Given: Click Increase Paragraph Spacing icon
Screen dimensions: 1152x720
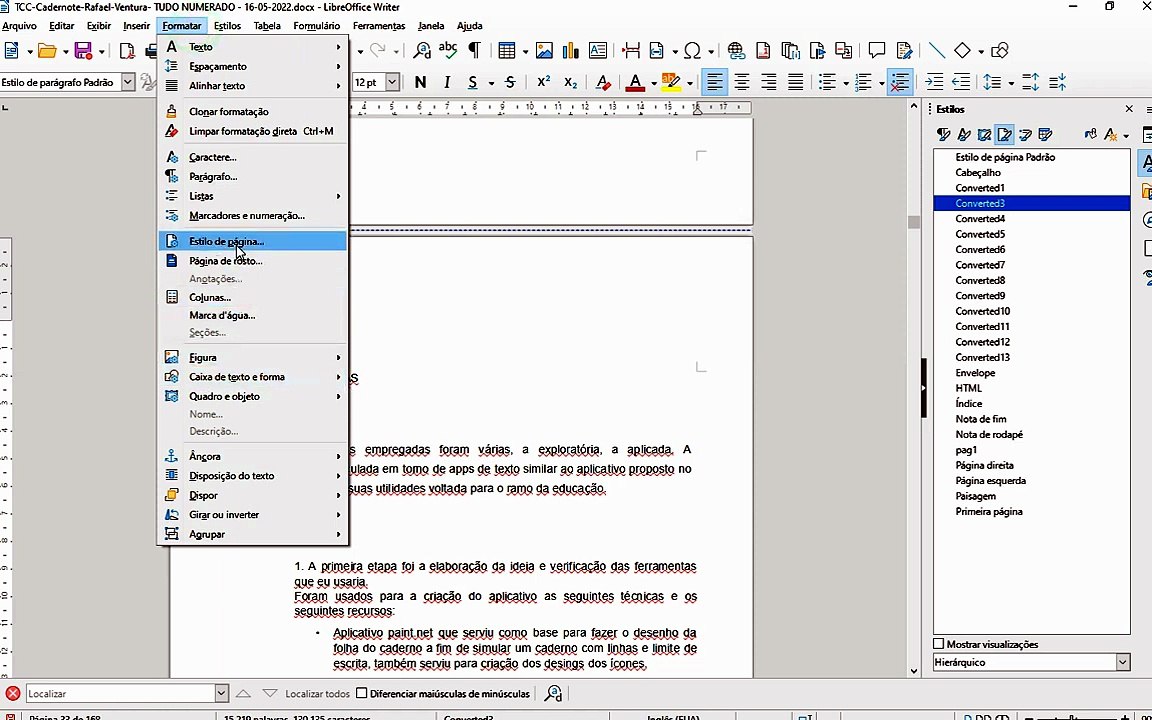Looking at the screenshot, I should pyautogui.click(x=1031, y=82).
